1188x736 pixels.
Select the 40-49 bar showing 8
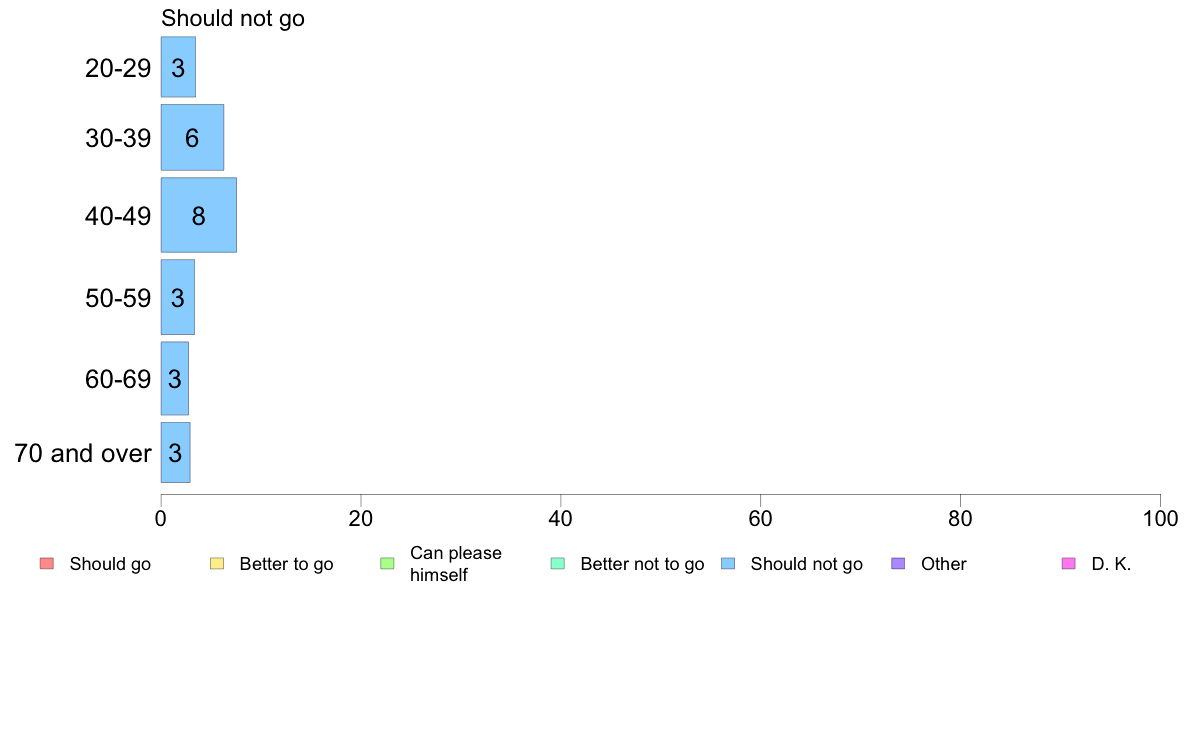199,215
